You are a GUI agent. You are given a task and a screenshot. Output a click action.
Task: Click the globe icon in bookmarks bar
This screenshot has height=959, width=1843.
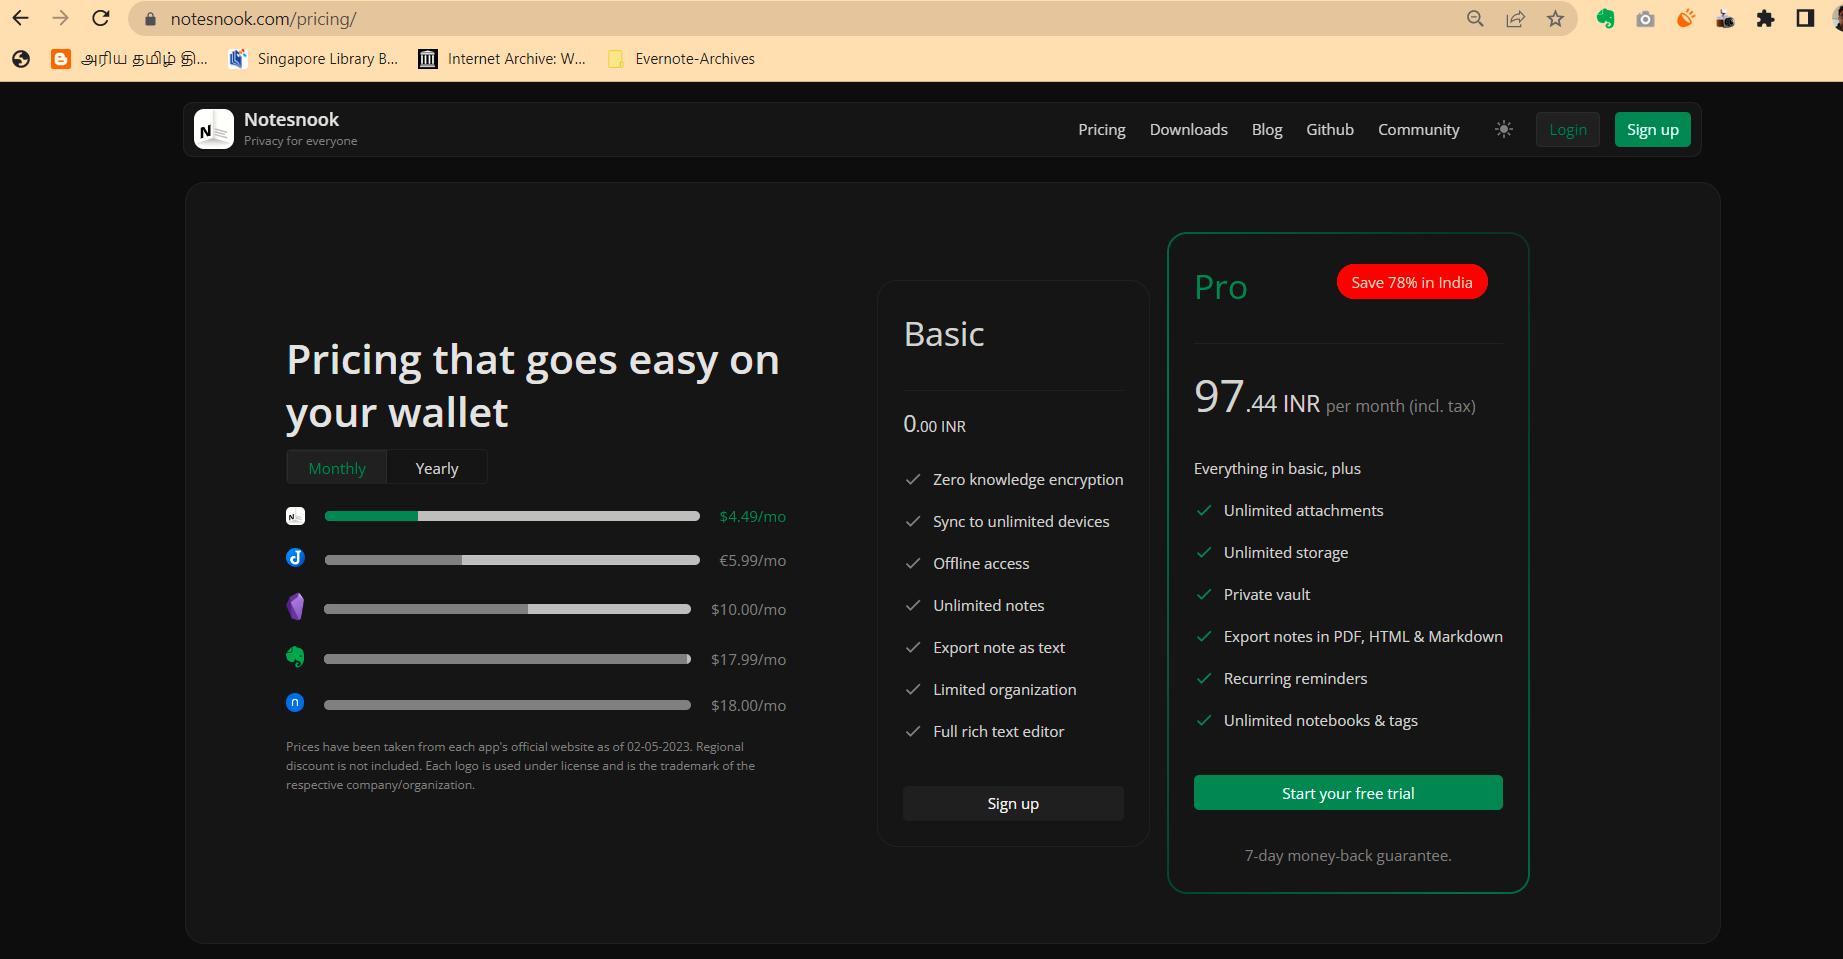[21, 59]
